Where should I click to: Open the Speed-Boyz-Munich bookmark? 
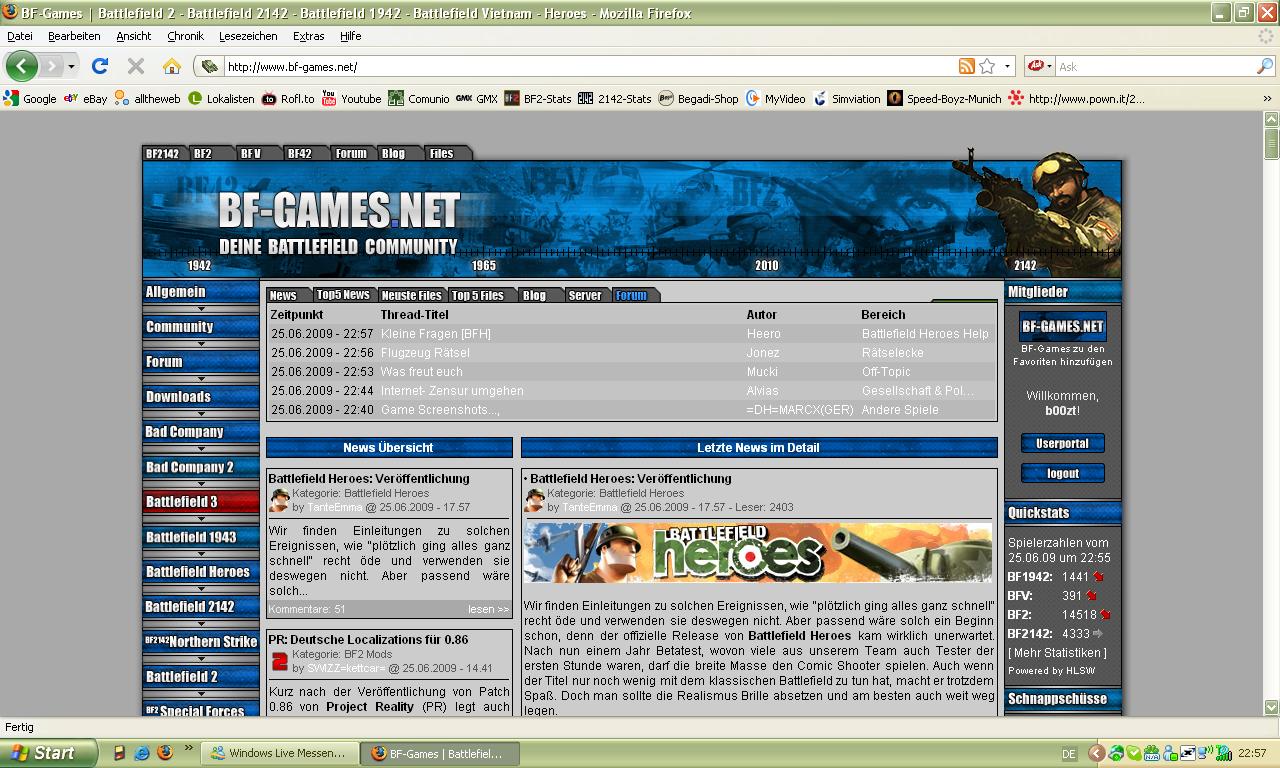click(945, 98)
